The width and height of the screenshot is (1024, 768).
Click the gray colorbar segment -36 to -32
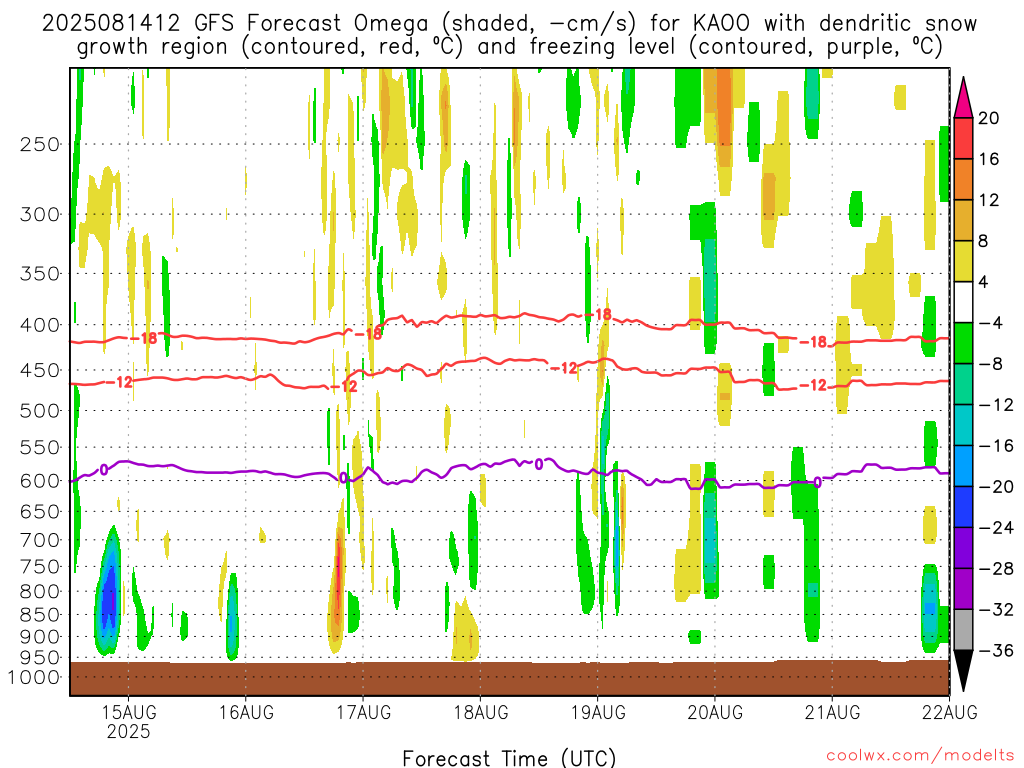pos(963,630)
